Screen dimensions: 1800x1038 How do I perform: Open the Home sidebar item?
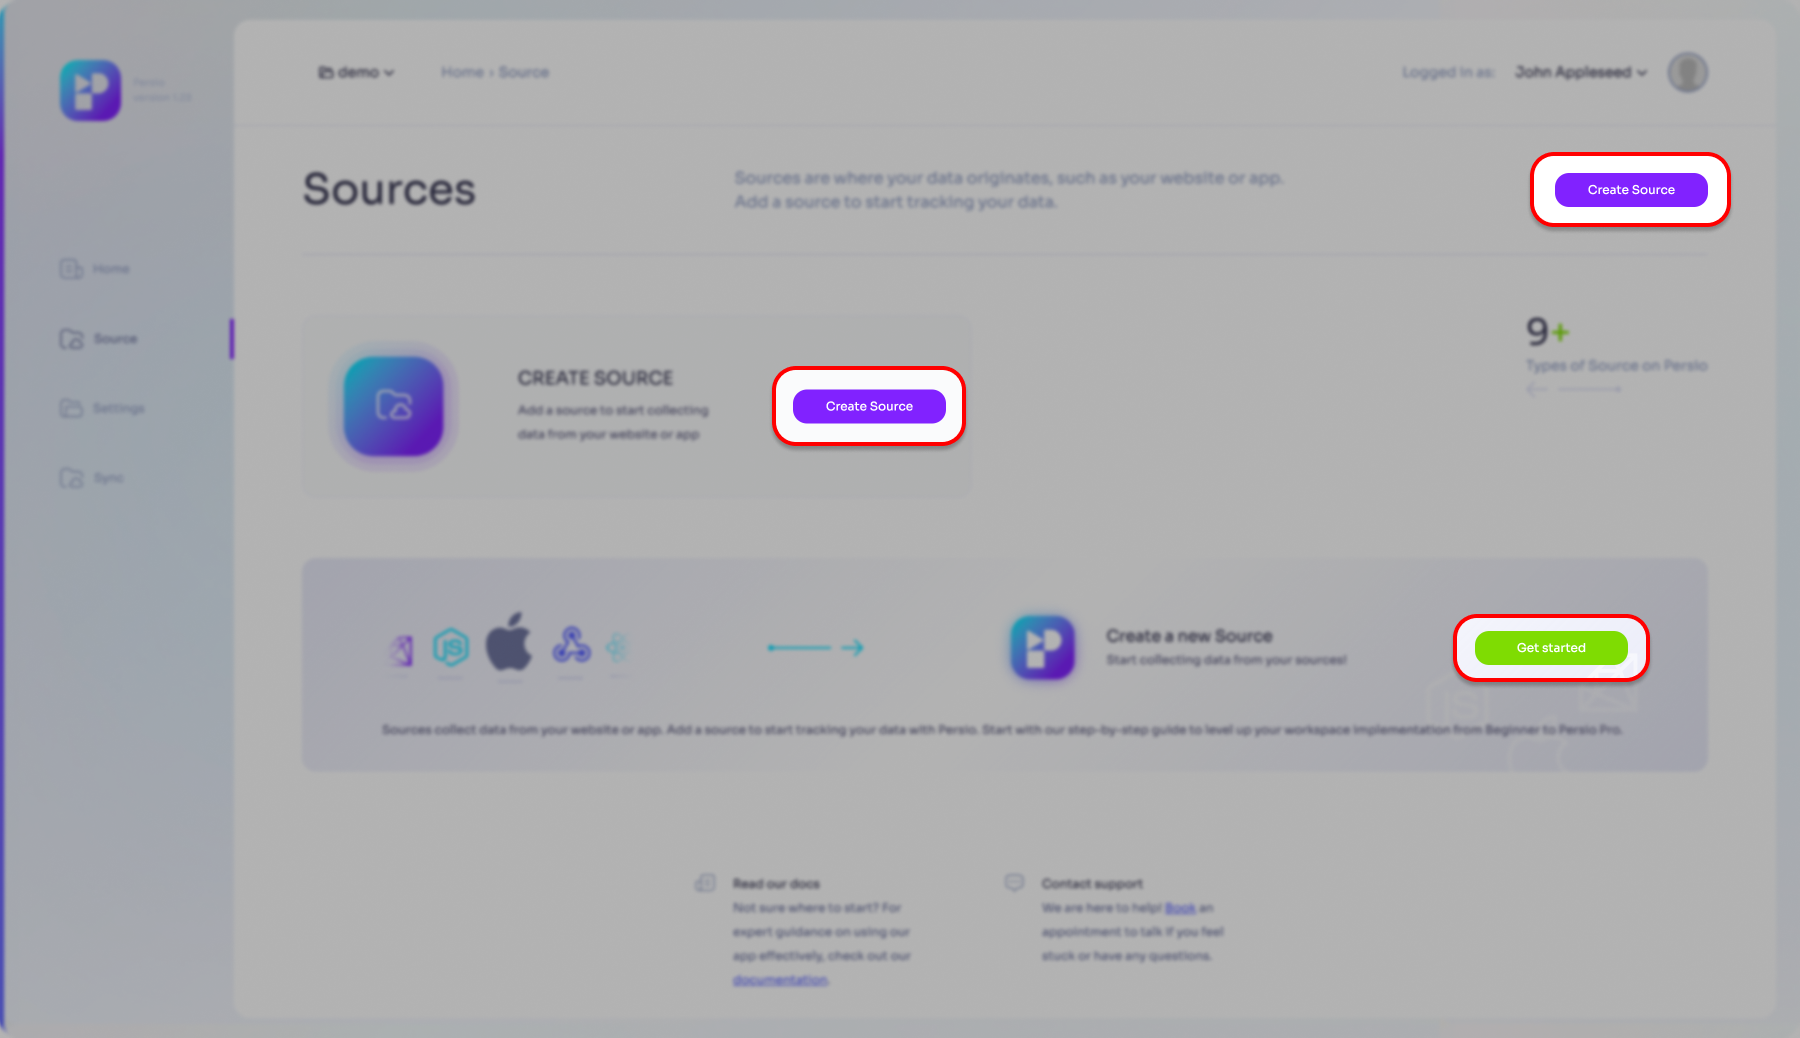[95, 269]
